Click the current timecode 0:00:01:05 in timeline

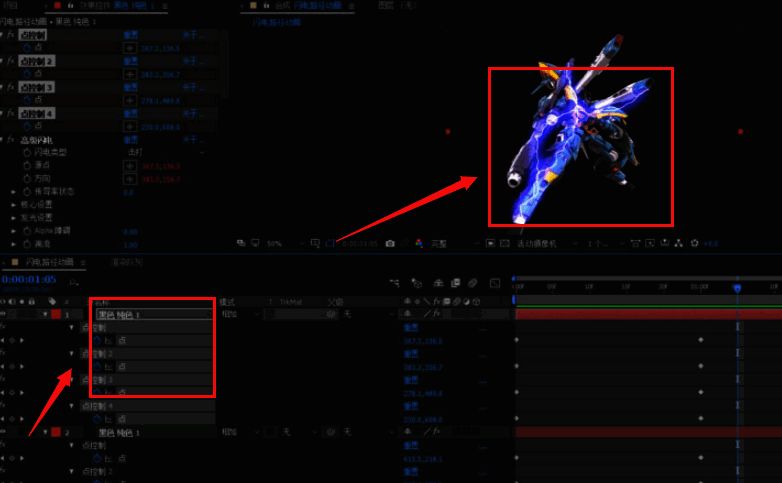click(x=29, y=279)
